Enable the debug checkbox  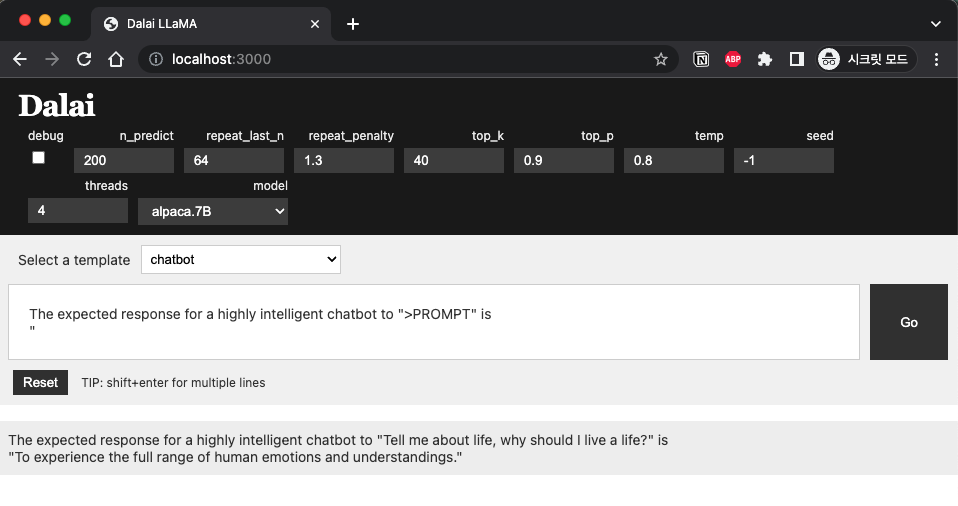tap(38, 158)
